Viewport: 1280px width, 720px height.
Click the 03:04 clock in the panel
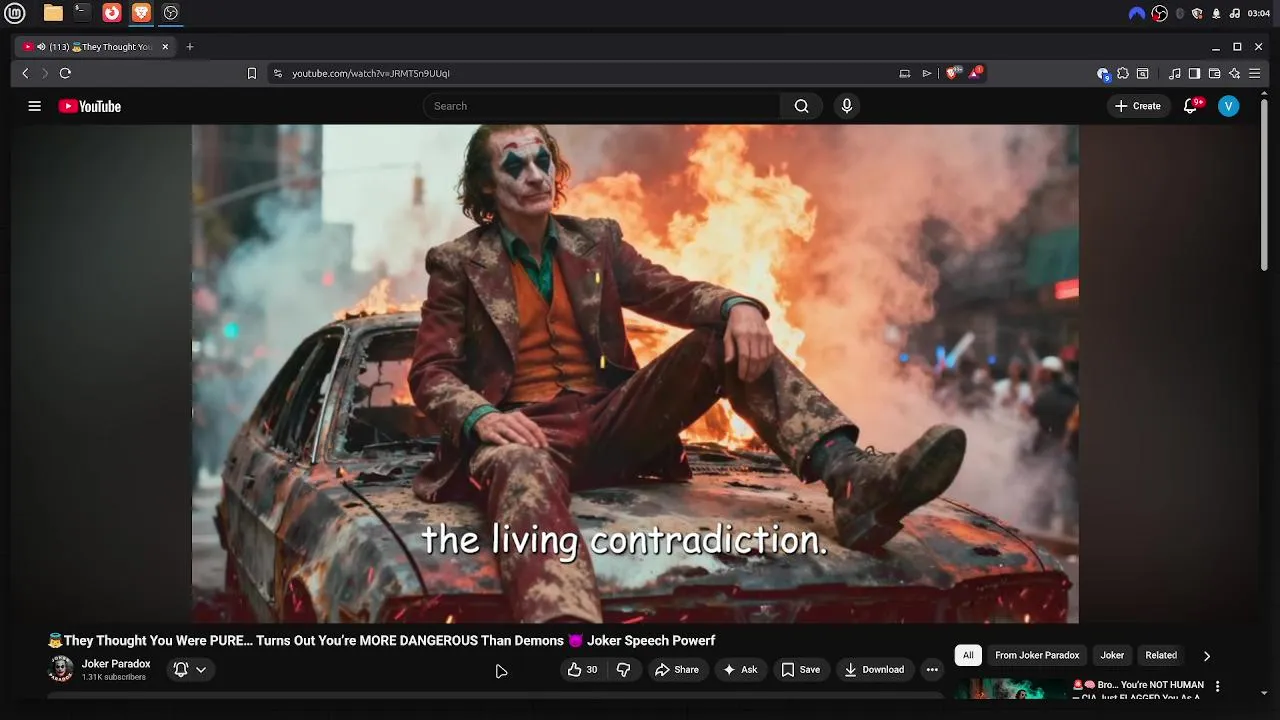[x=1259, y=13]
